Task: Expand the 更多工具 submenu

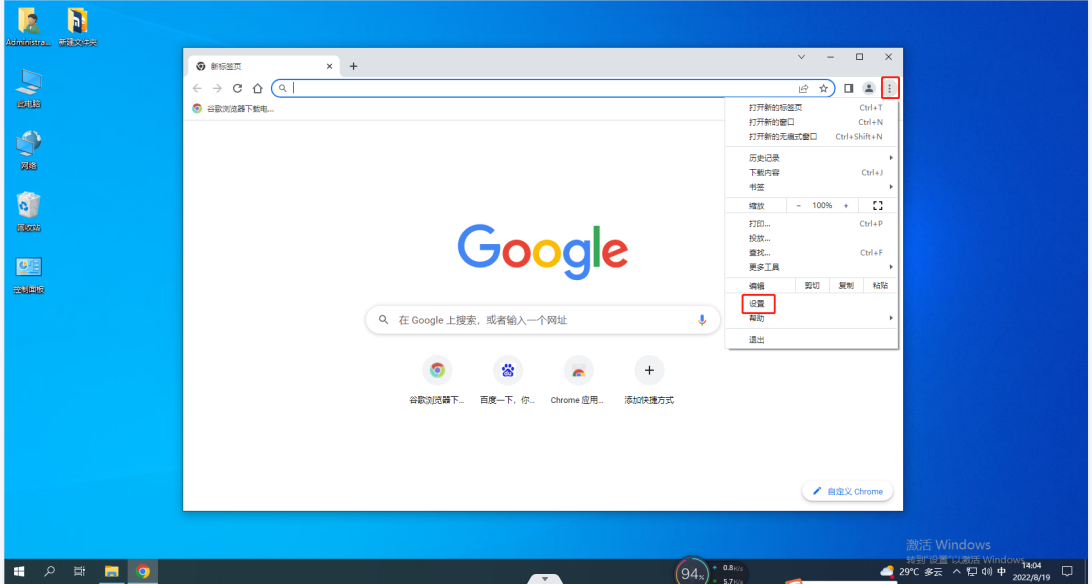Action: 811,267
